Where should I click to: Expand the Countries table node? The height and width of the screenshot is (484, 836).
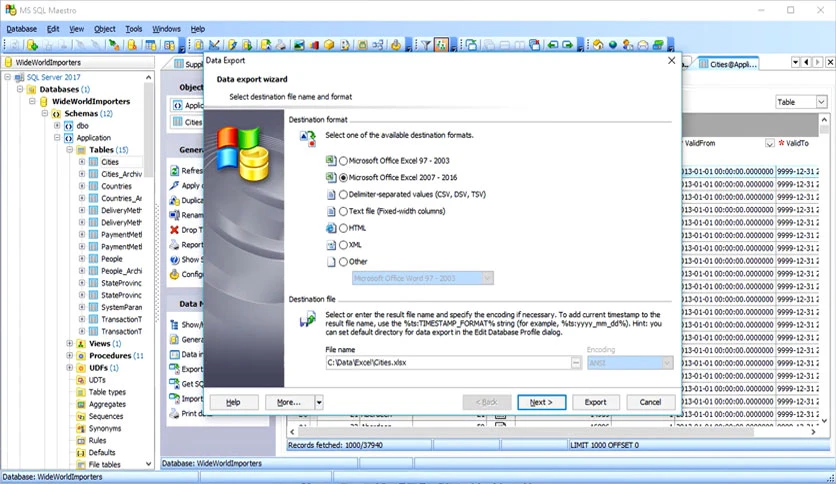pos(82,186)
